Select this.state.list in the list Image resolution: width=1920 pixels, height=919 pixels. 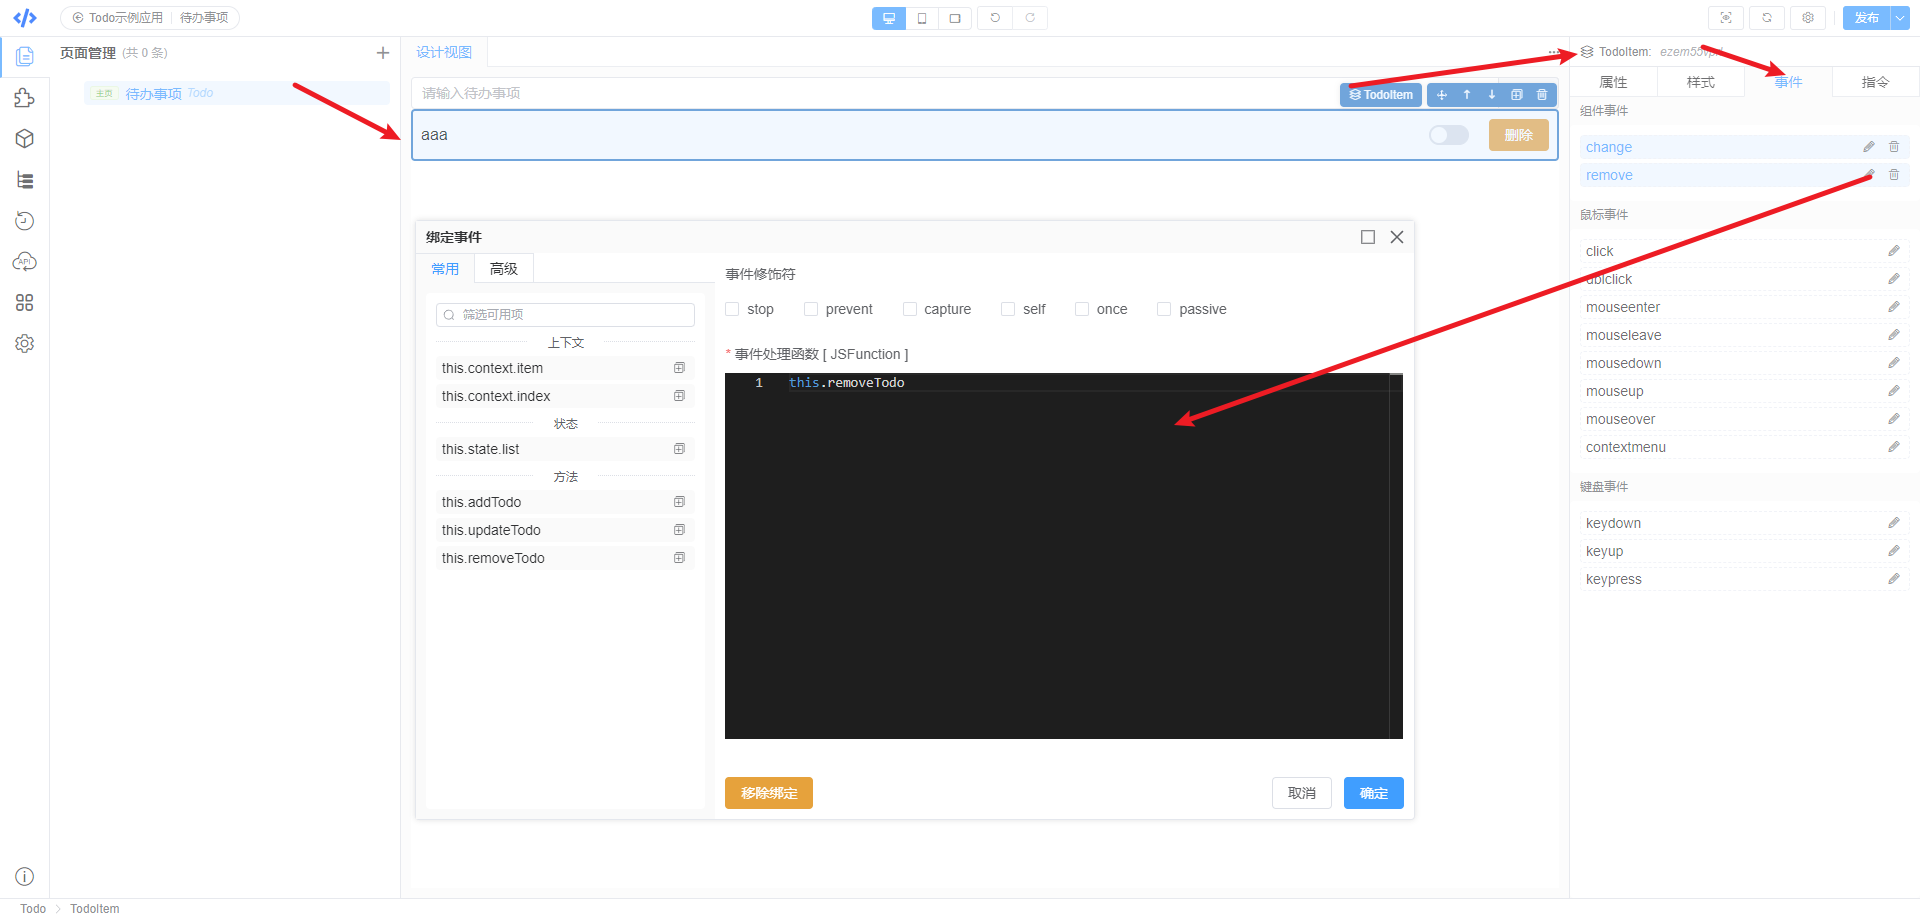(565, 449)
